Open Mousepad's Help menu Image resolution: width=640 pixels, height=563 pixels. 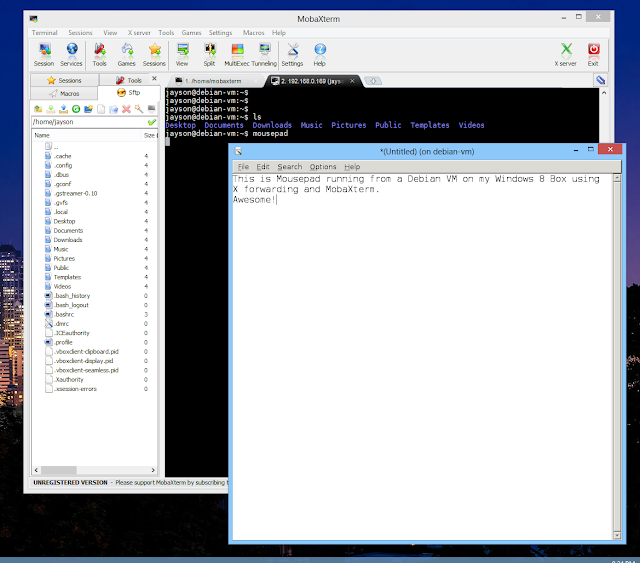352,167
